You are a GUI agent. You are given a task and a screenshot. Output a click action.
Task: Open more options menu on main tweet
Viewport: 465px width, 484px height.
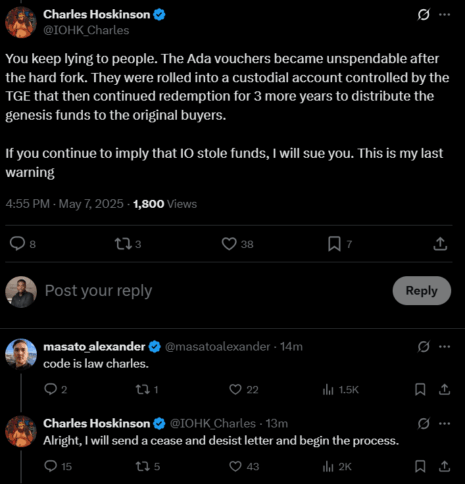click(445, 14)
